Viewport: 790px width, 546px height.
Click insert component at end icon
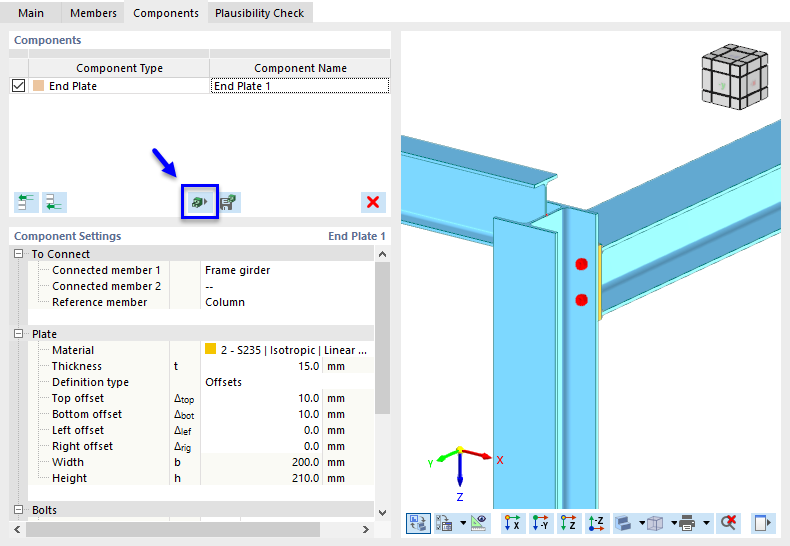tap(54, 202)
